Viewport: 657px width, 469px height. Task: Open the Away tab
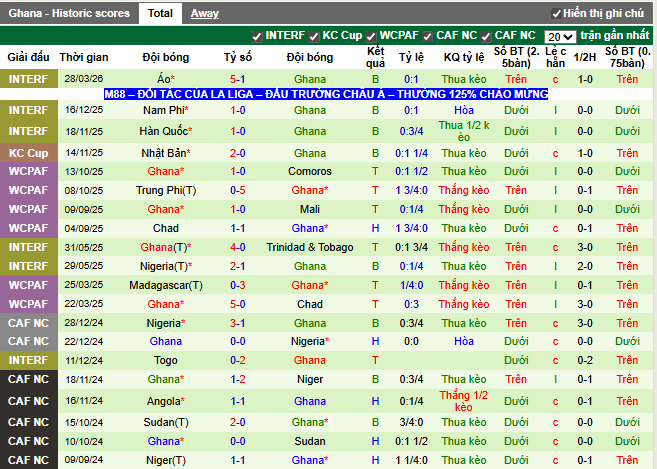[205, 13]
